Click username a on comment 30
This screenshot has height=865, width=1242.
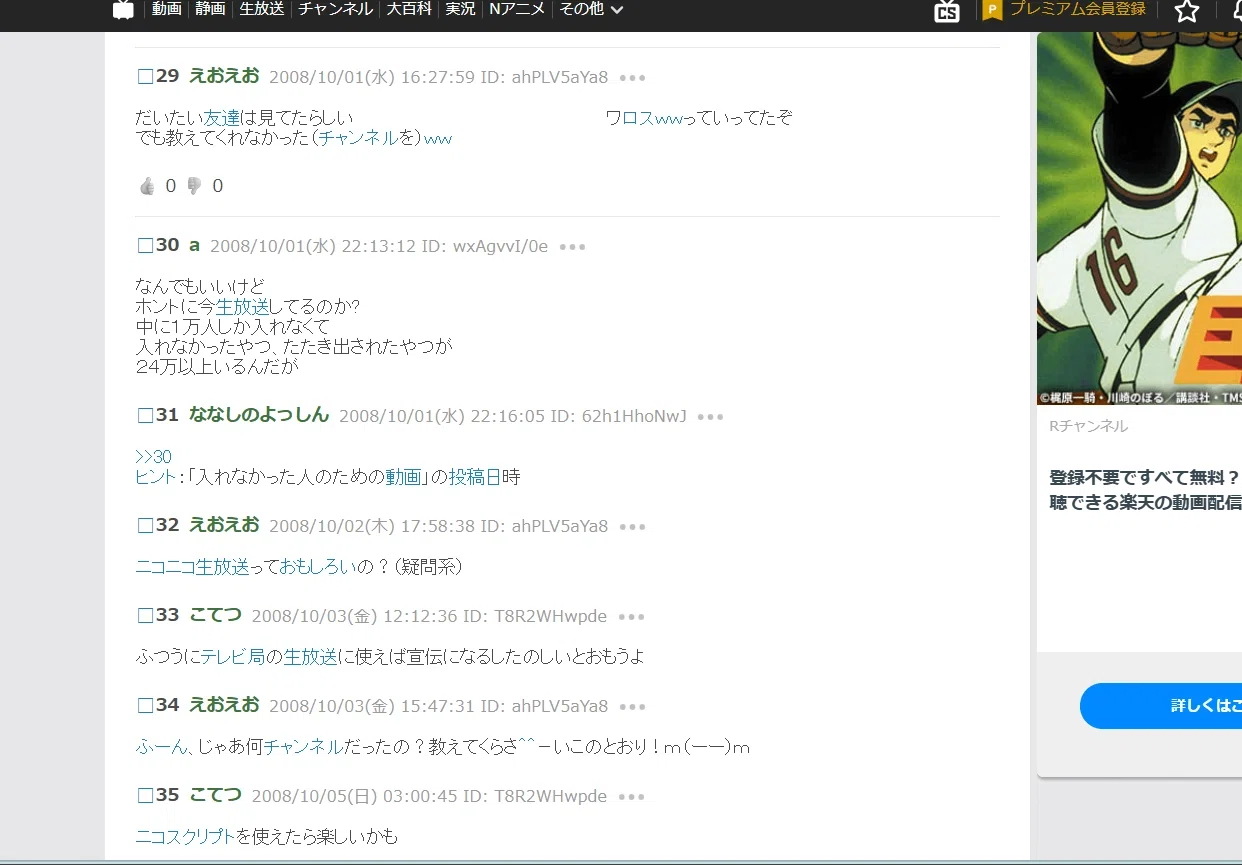coord(195,246)
